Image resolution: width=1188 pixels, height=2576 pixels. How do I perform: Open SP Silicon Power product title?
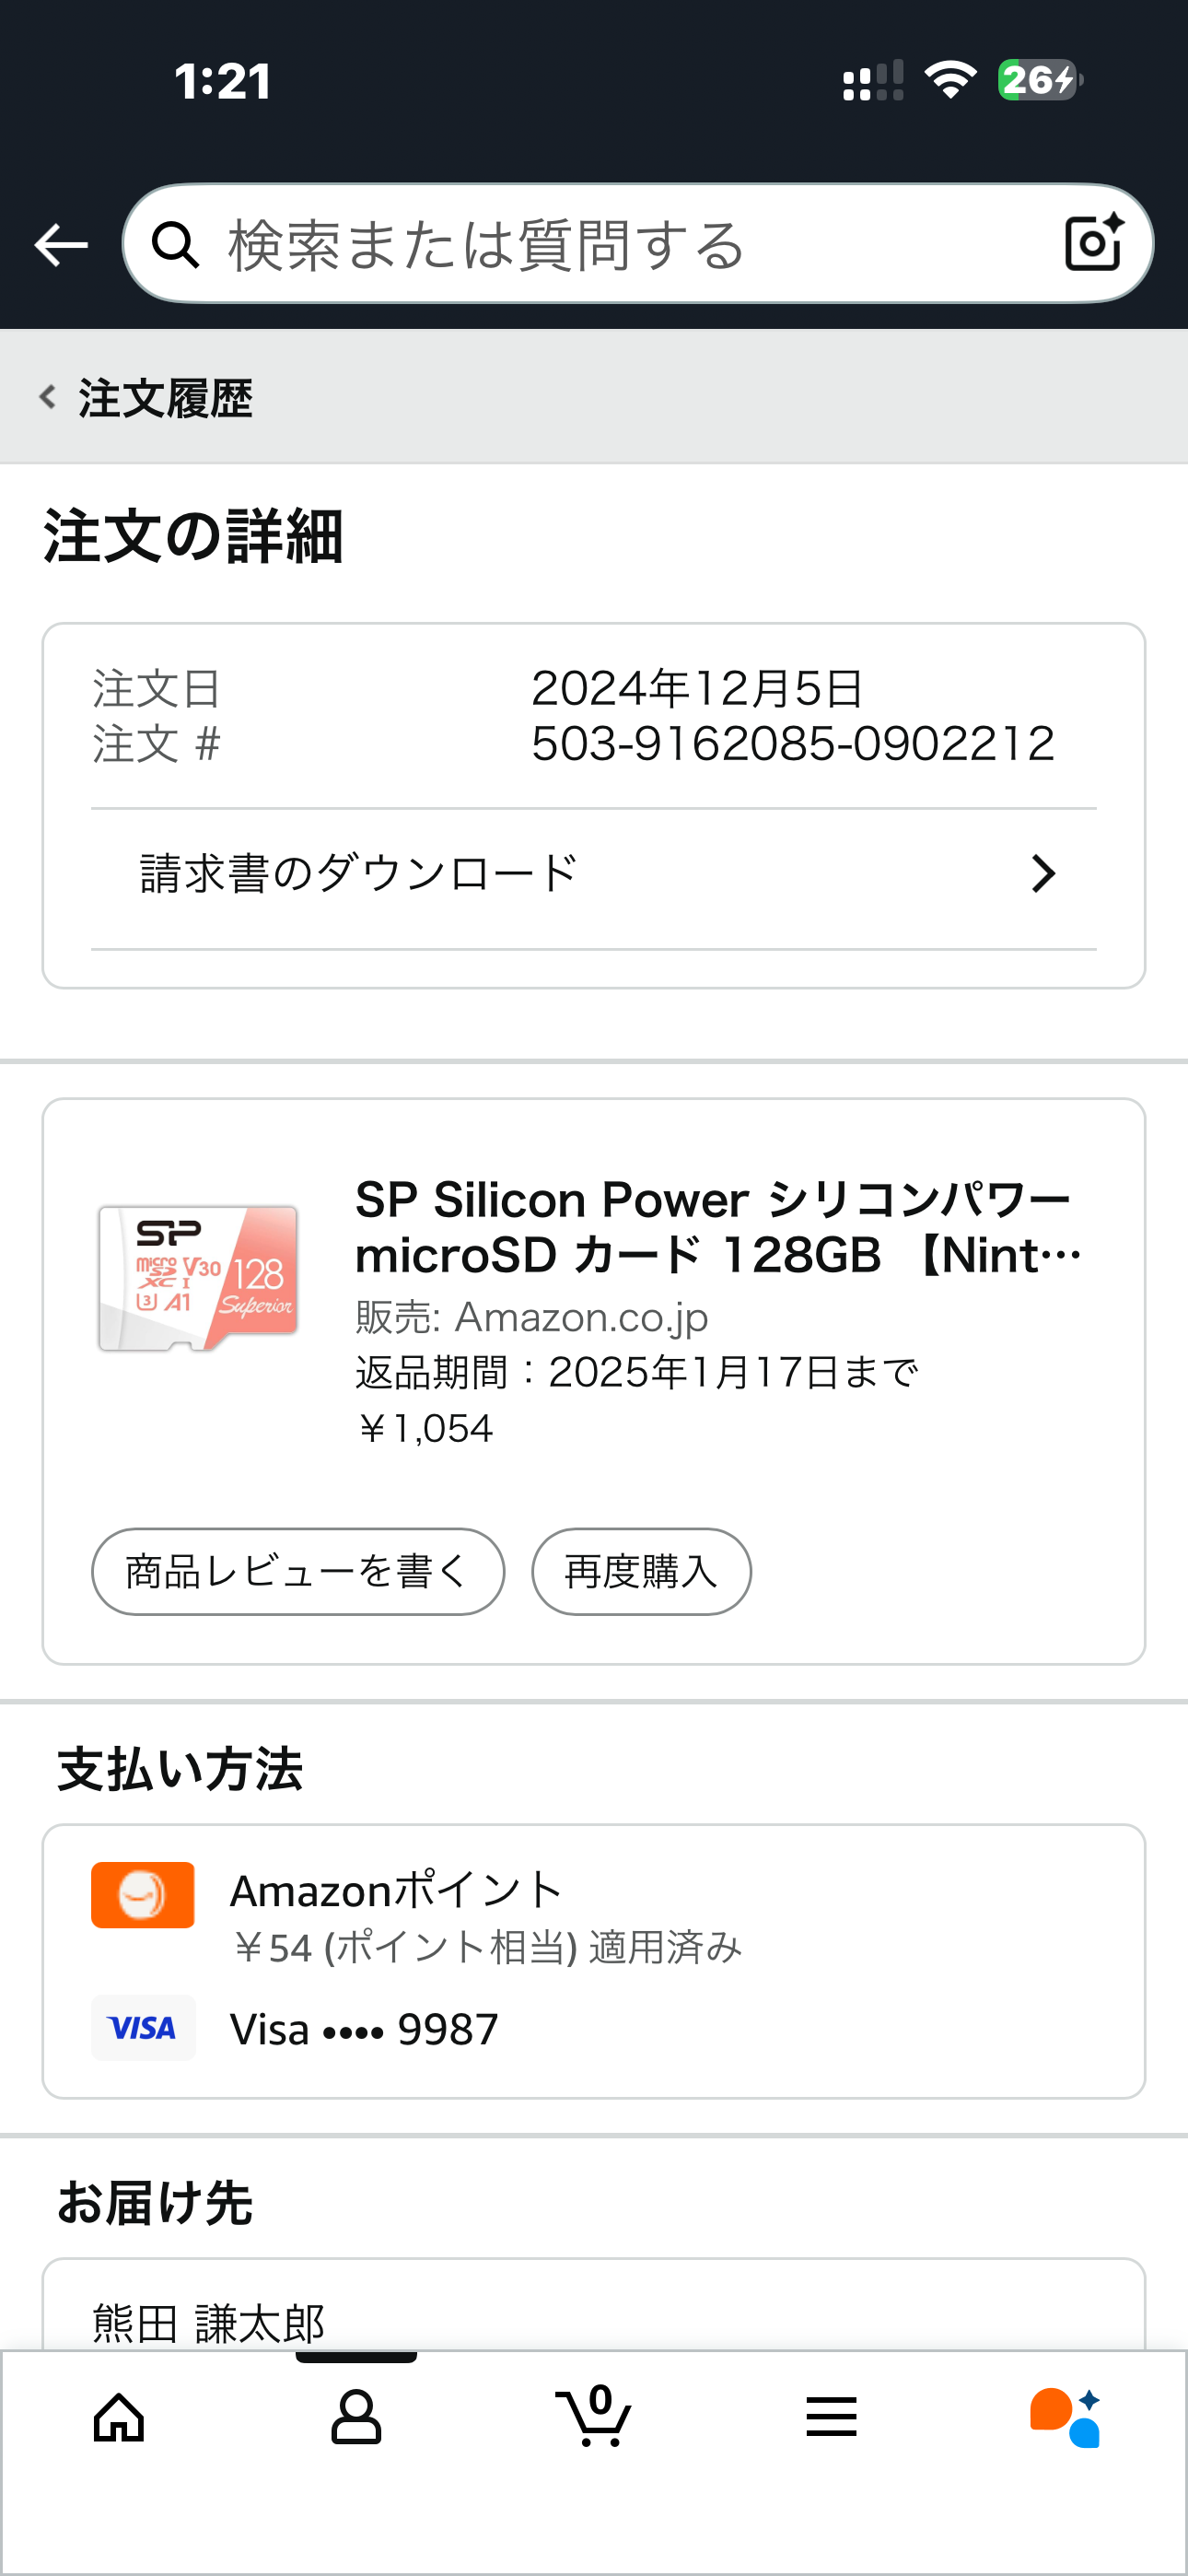(718, 1227)
